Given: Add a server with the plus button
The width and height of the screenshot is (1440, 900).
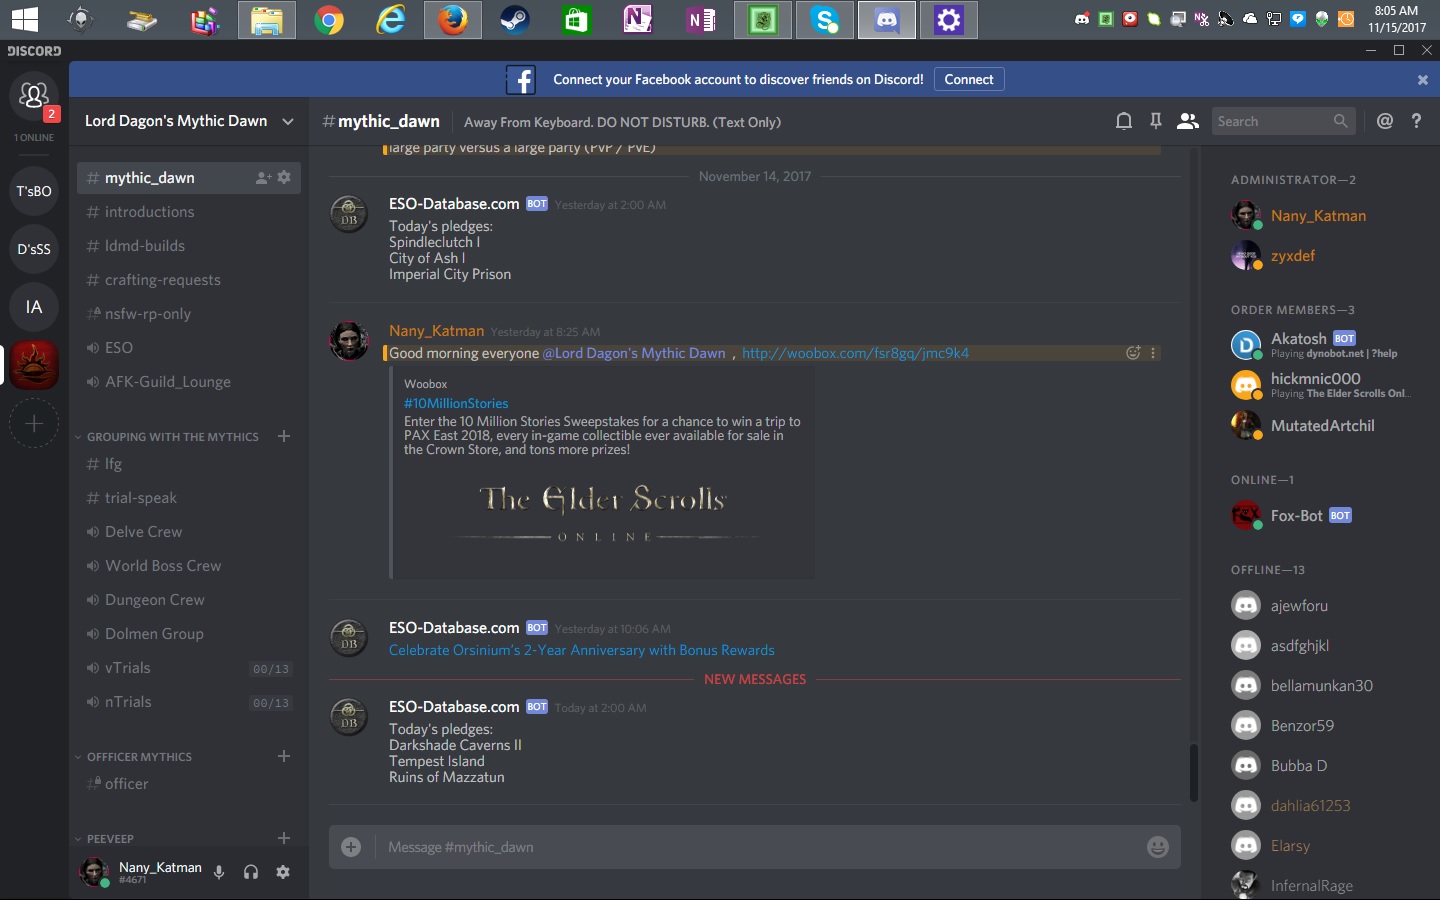Looking at the screenshot, I should pos(34,423).
